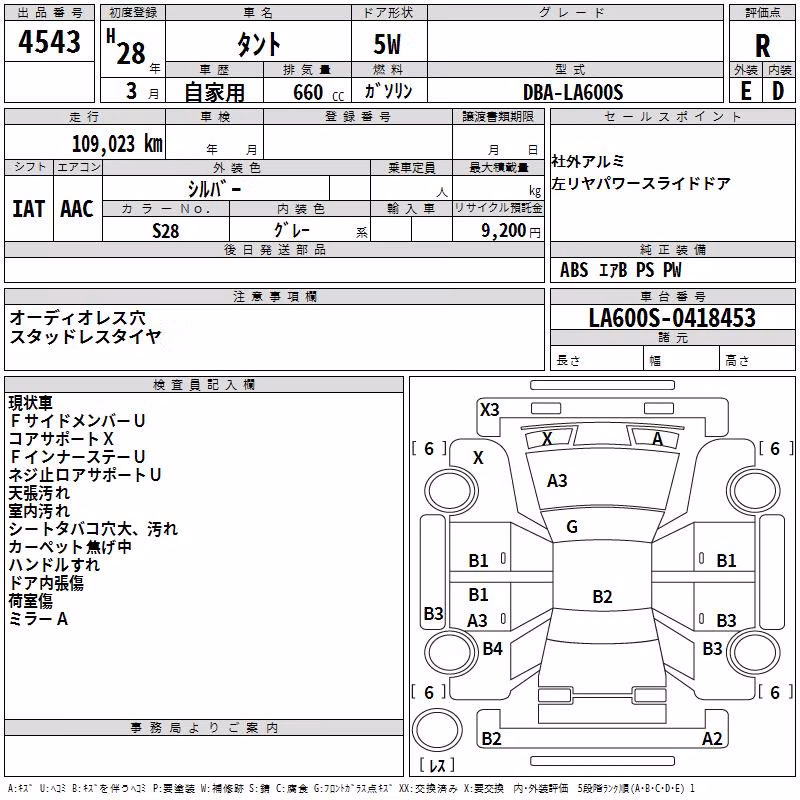
Task: Click the [レス] spare tire label
Action: coord(437,765)
